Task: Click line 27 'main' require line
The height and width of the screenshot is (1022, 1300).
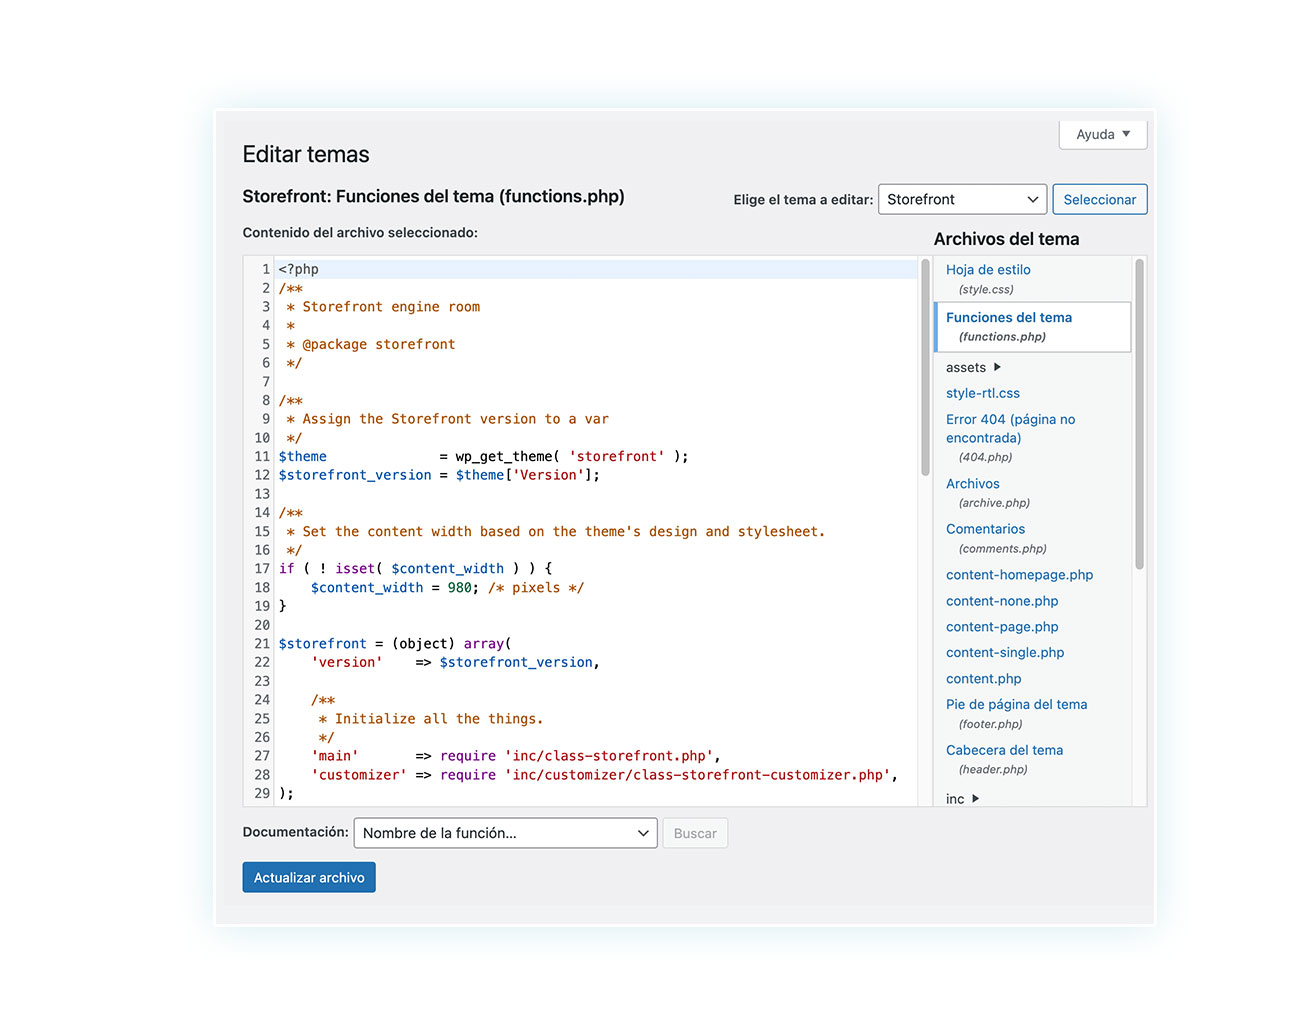Action: tap(516, 756)
